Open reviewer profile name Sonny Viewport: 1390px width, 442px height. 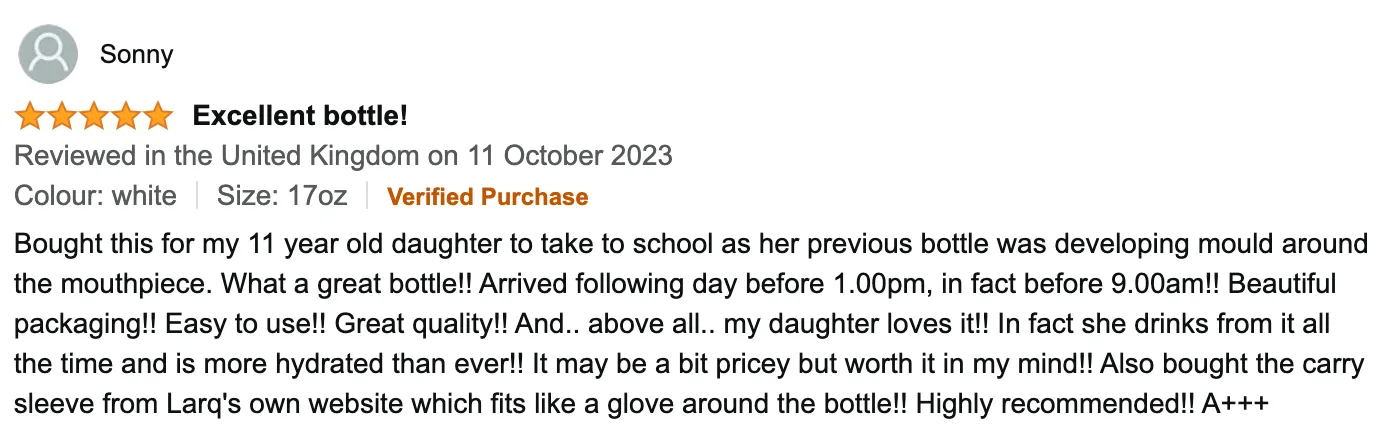click(x=136, y=54)
